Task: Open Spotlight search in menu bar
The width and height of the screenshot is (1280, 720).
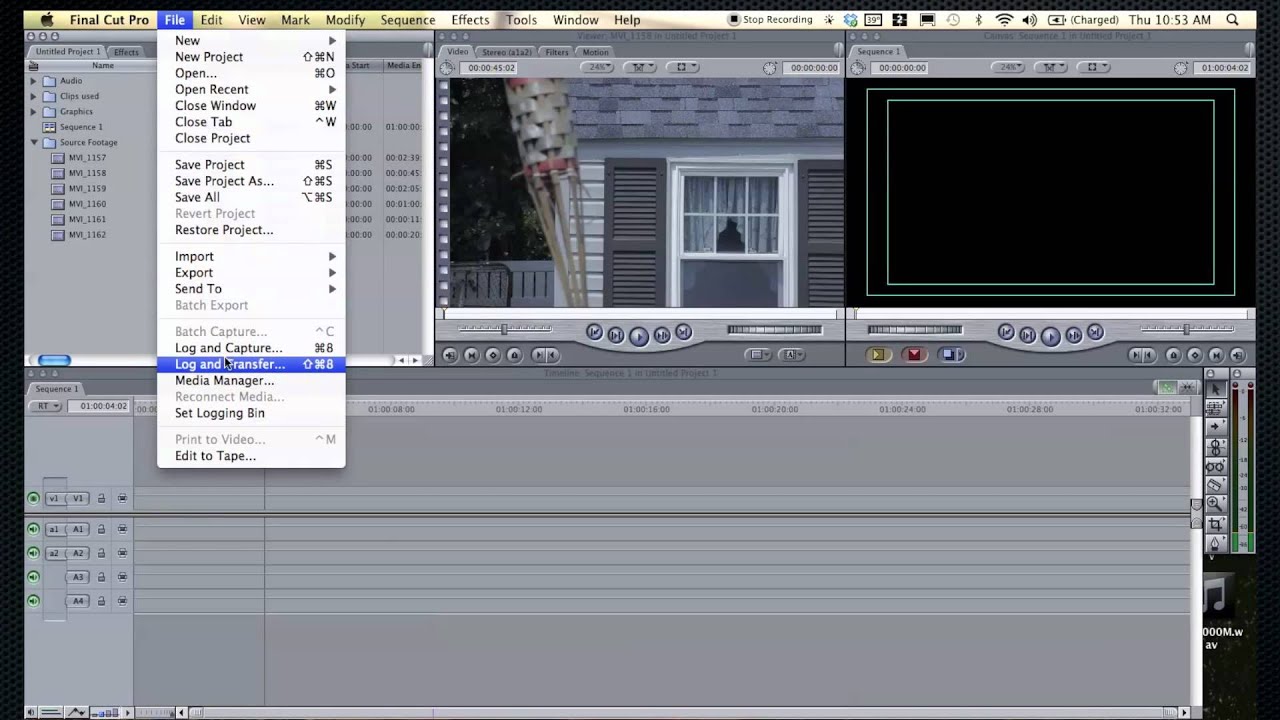Action: pos(1233,20)
